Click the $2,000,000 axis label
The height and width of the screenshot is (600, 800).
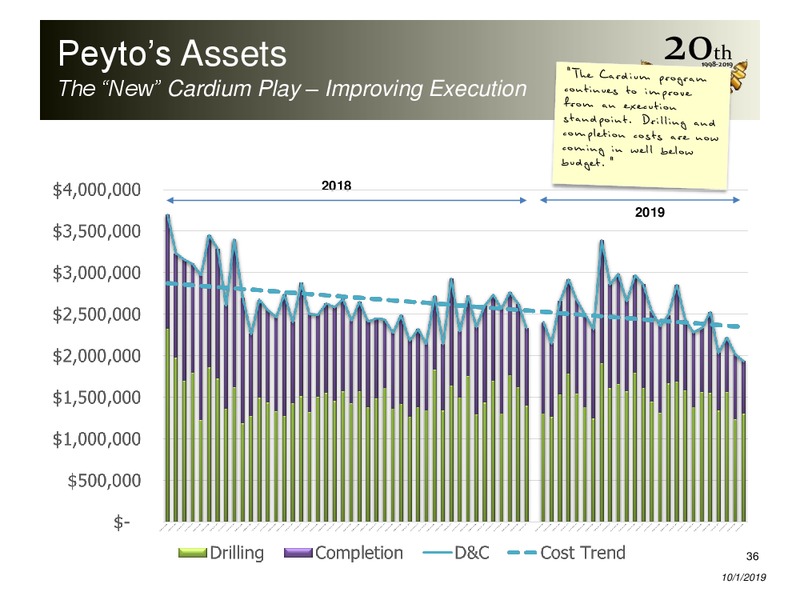pyautogui.click(x=96, y=356)
